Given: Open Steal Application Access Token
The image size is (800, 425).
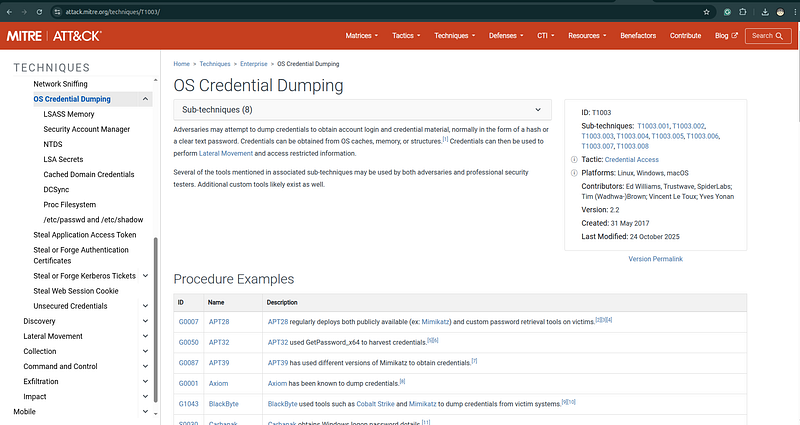Looking at the screenshot, I should (x=85, y=235).
